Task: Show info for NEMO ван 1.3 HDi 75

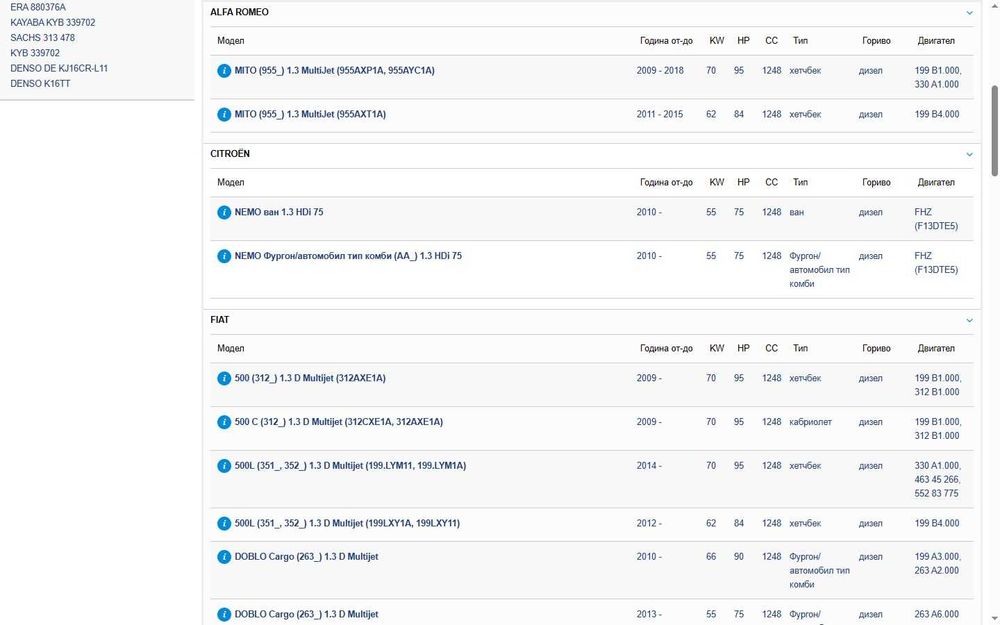Action: [x=224, y=212]
